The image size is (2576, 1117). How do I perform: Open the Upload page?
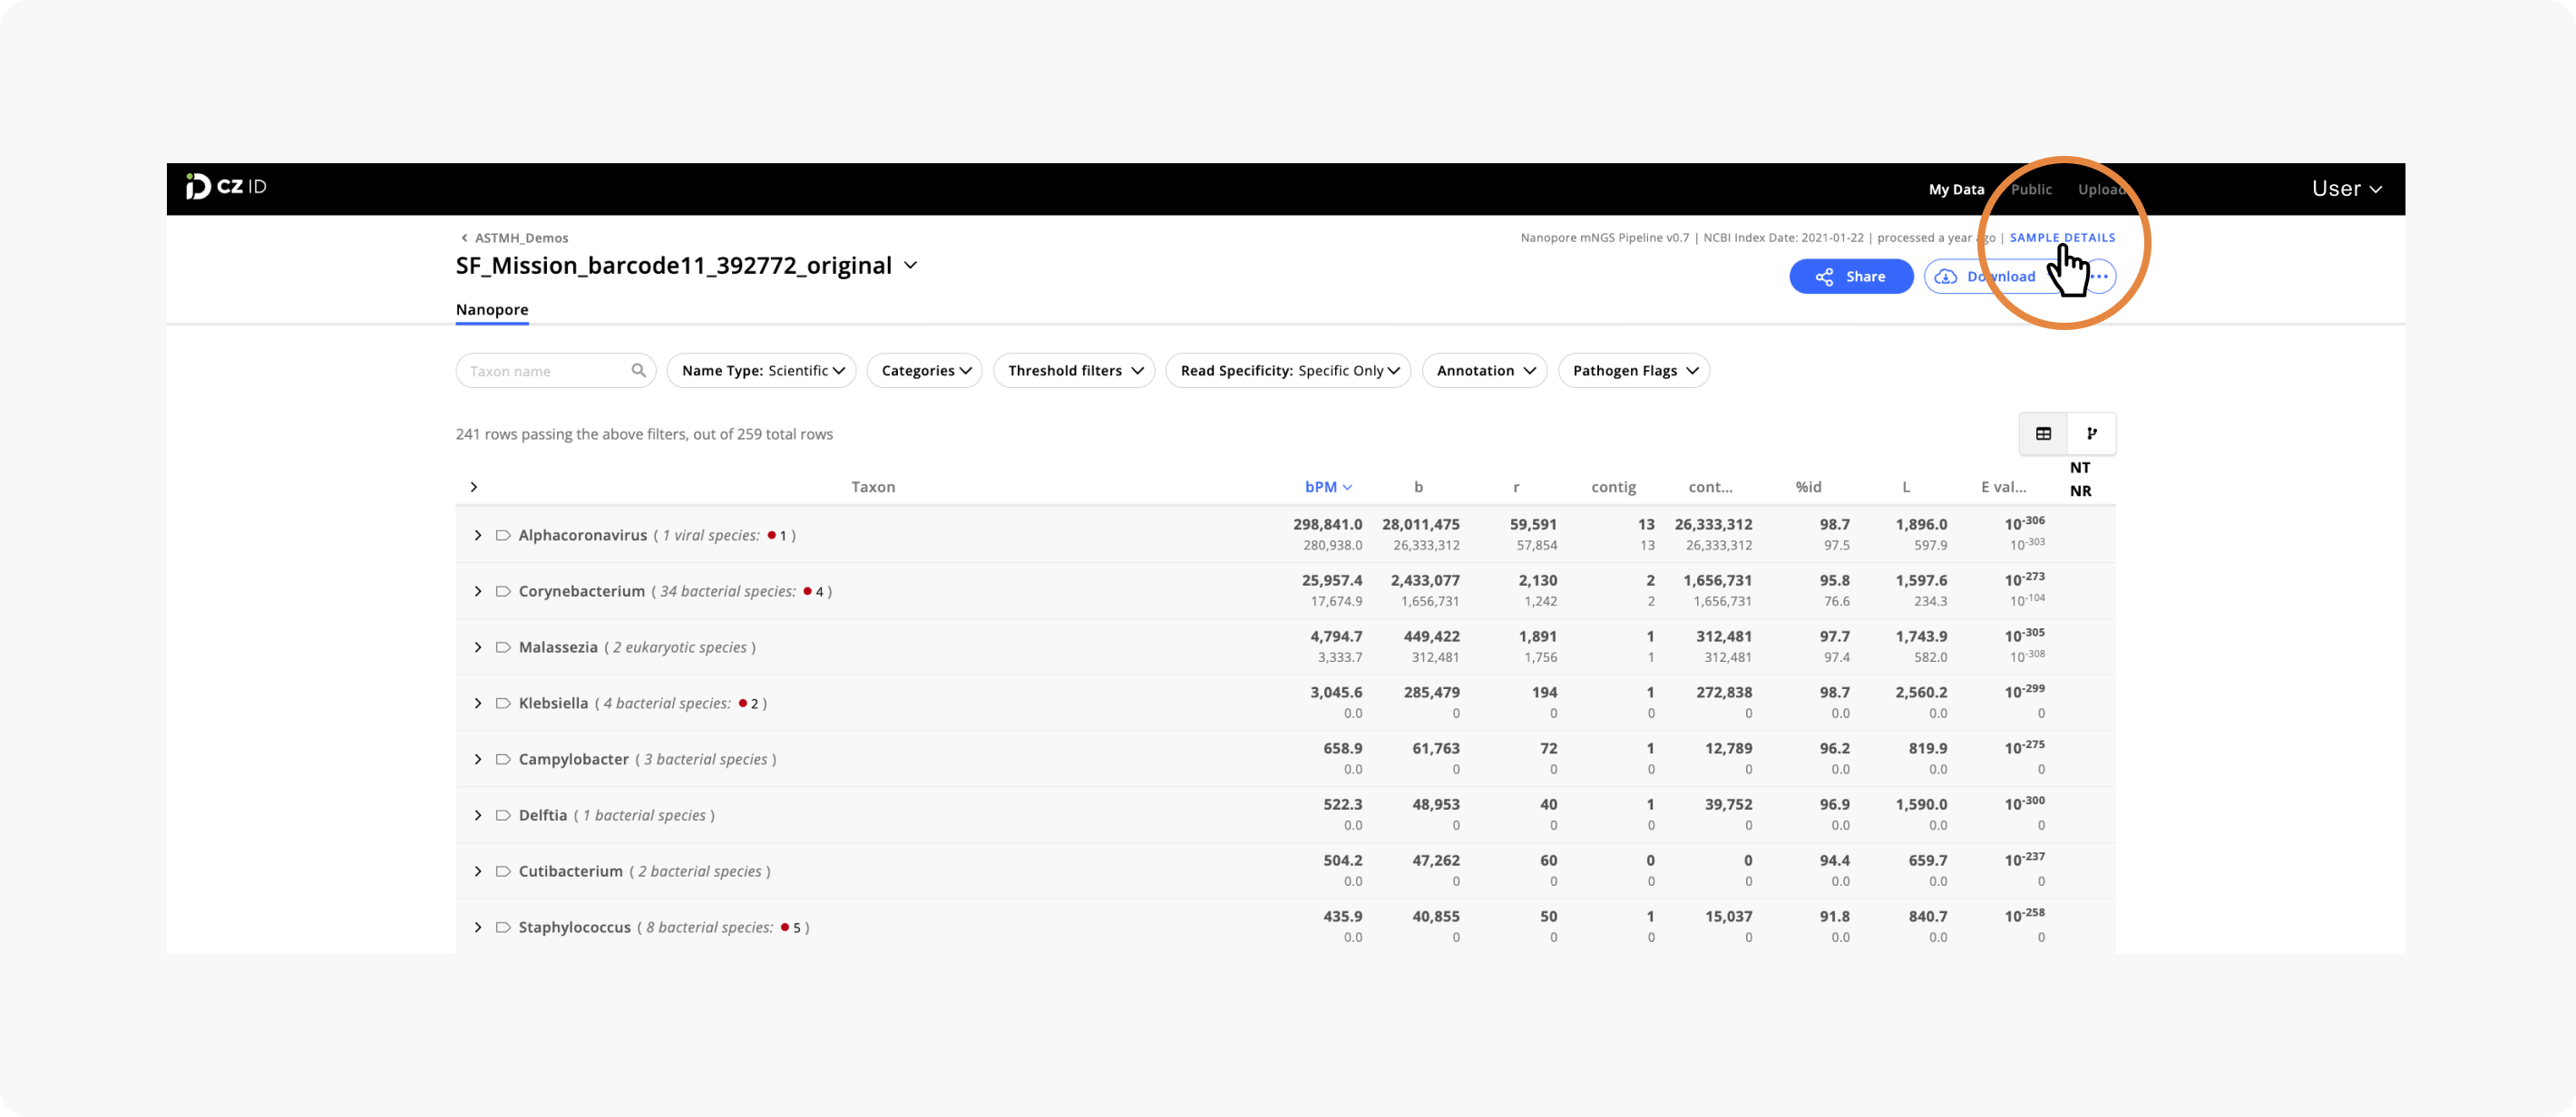point(2101,189)
